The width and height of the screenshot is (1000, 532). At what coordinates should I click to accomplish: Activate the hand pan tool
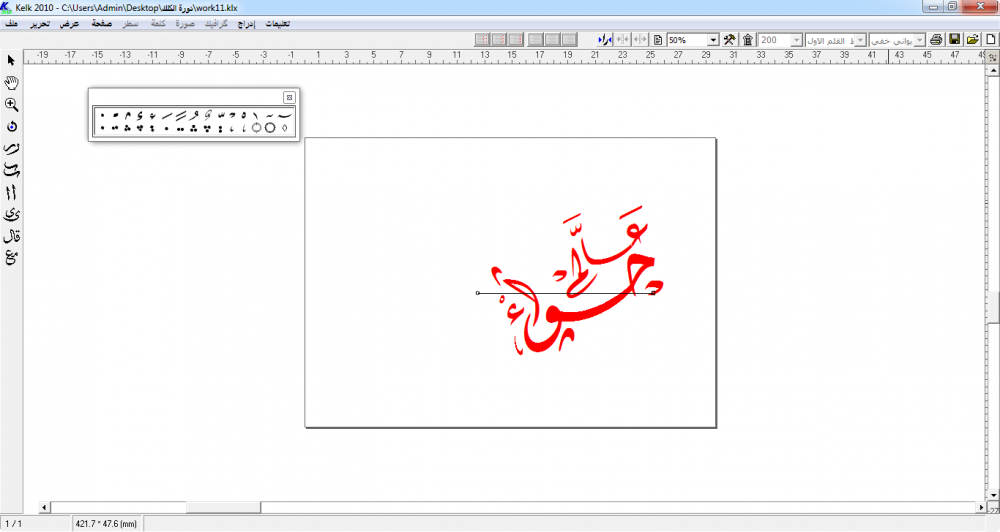pos(12,82)
